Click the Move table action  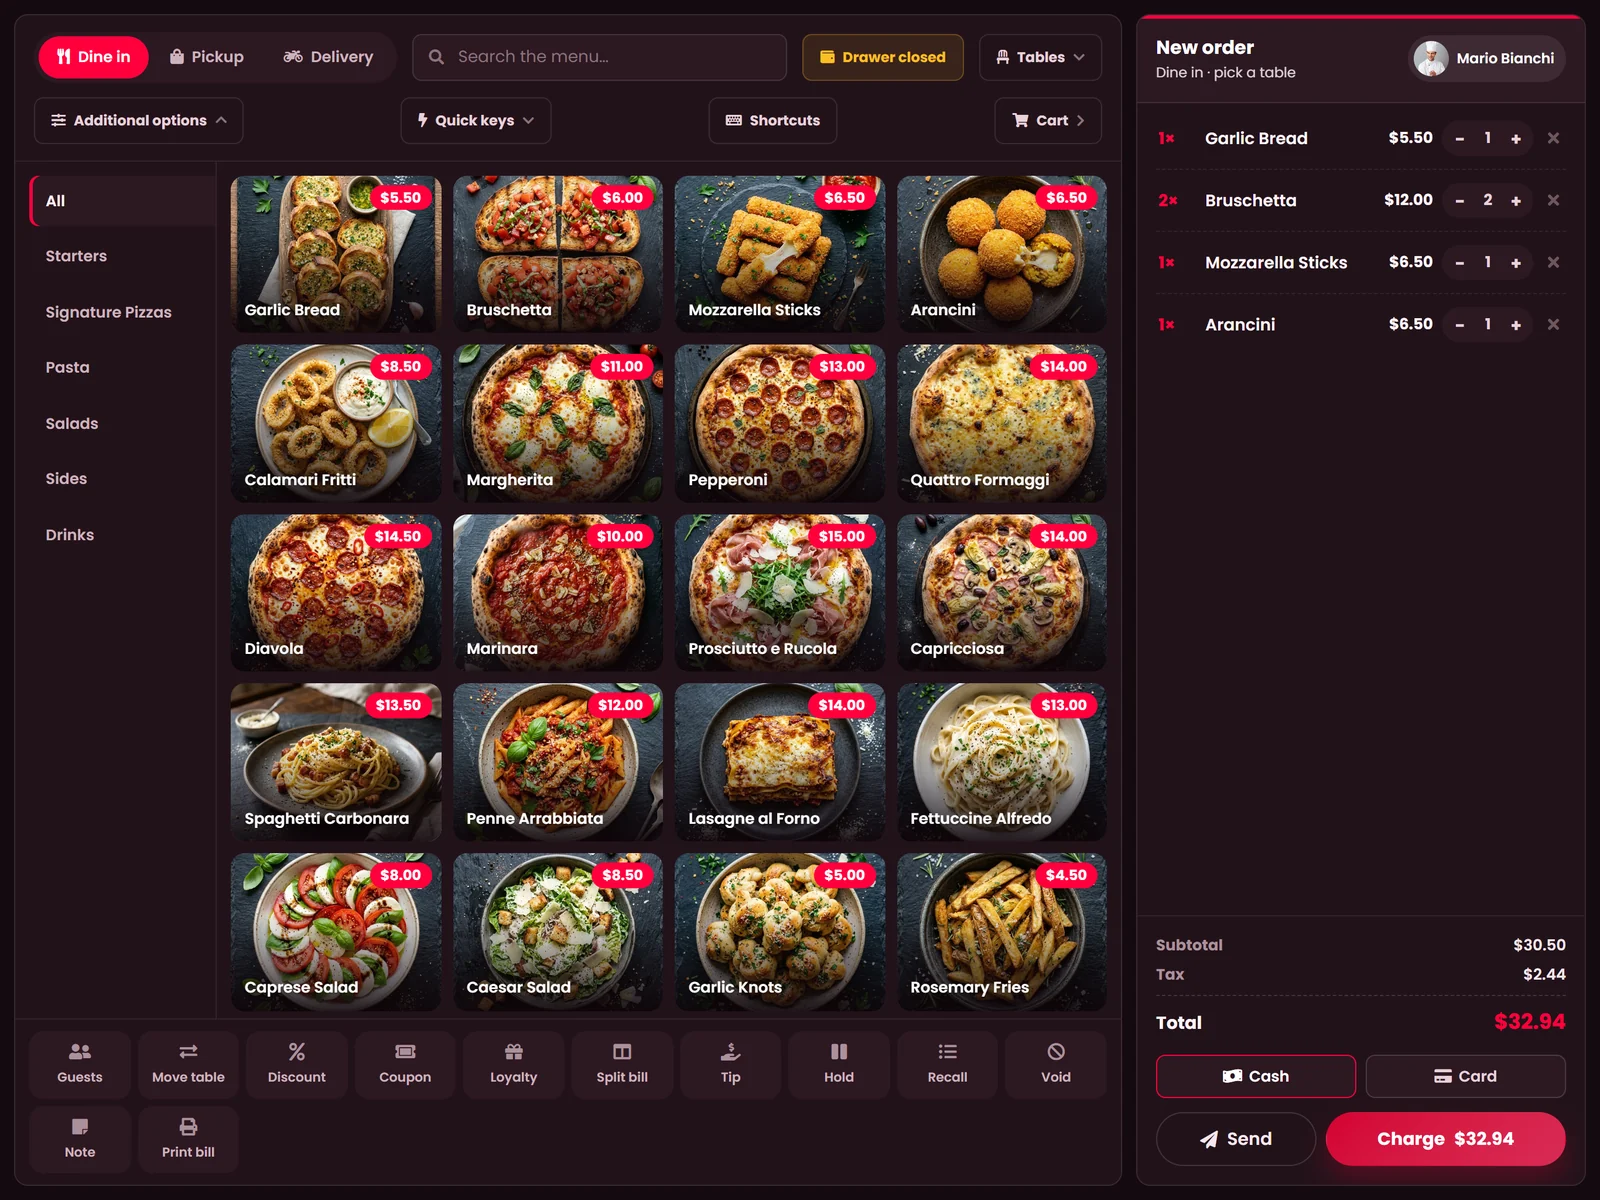point(188,1064)
